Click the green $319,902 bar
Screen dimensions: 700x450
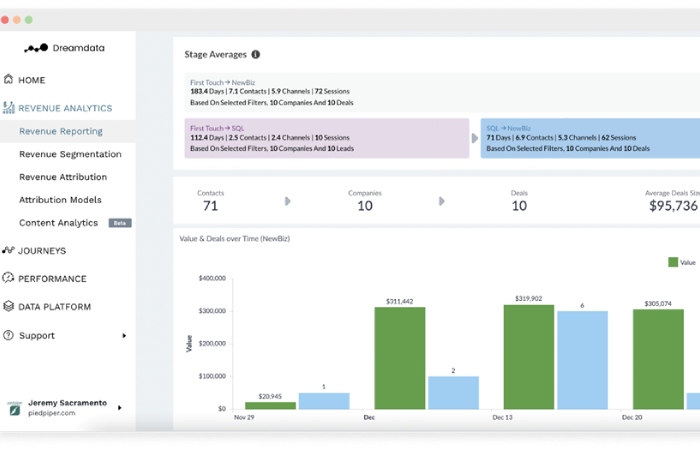pos(529,357)
